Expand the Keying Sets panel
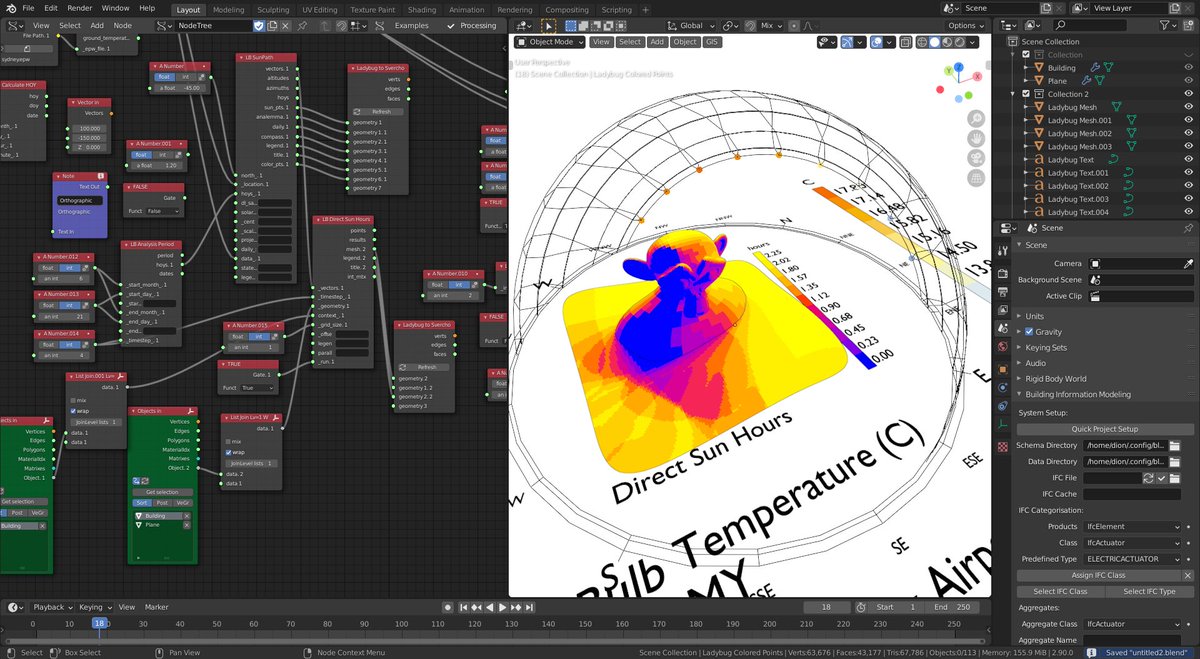Image resolution: width=1200 pixels, height=659 pixels. click(x=1046, y=348)
